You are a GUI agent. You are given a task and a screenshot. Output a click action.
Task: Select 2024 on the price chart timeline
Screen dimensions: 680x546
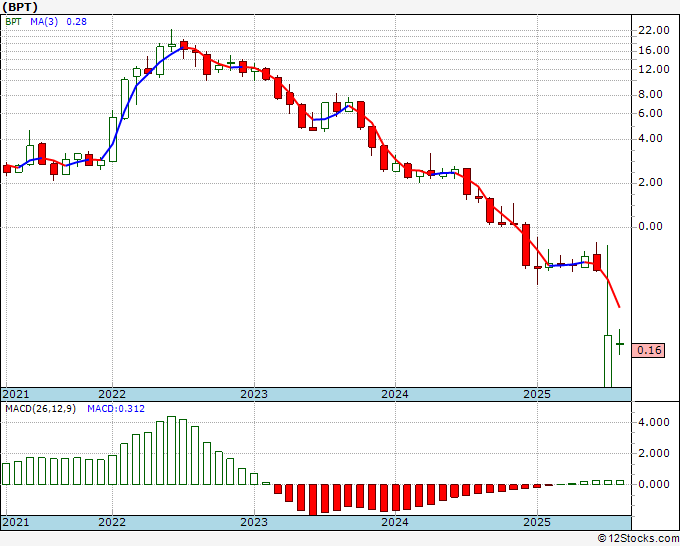[x=395, y=394]
